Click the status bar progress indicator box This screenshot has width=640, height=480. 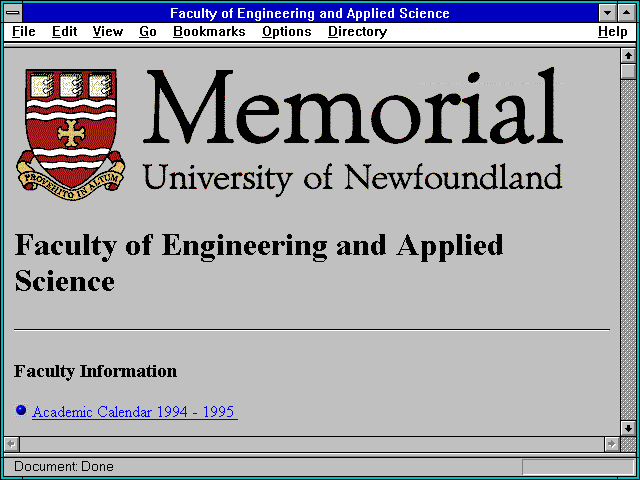(578, 467)
